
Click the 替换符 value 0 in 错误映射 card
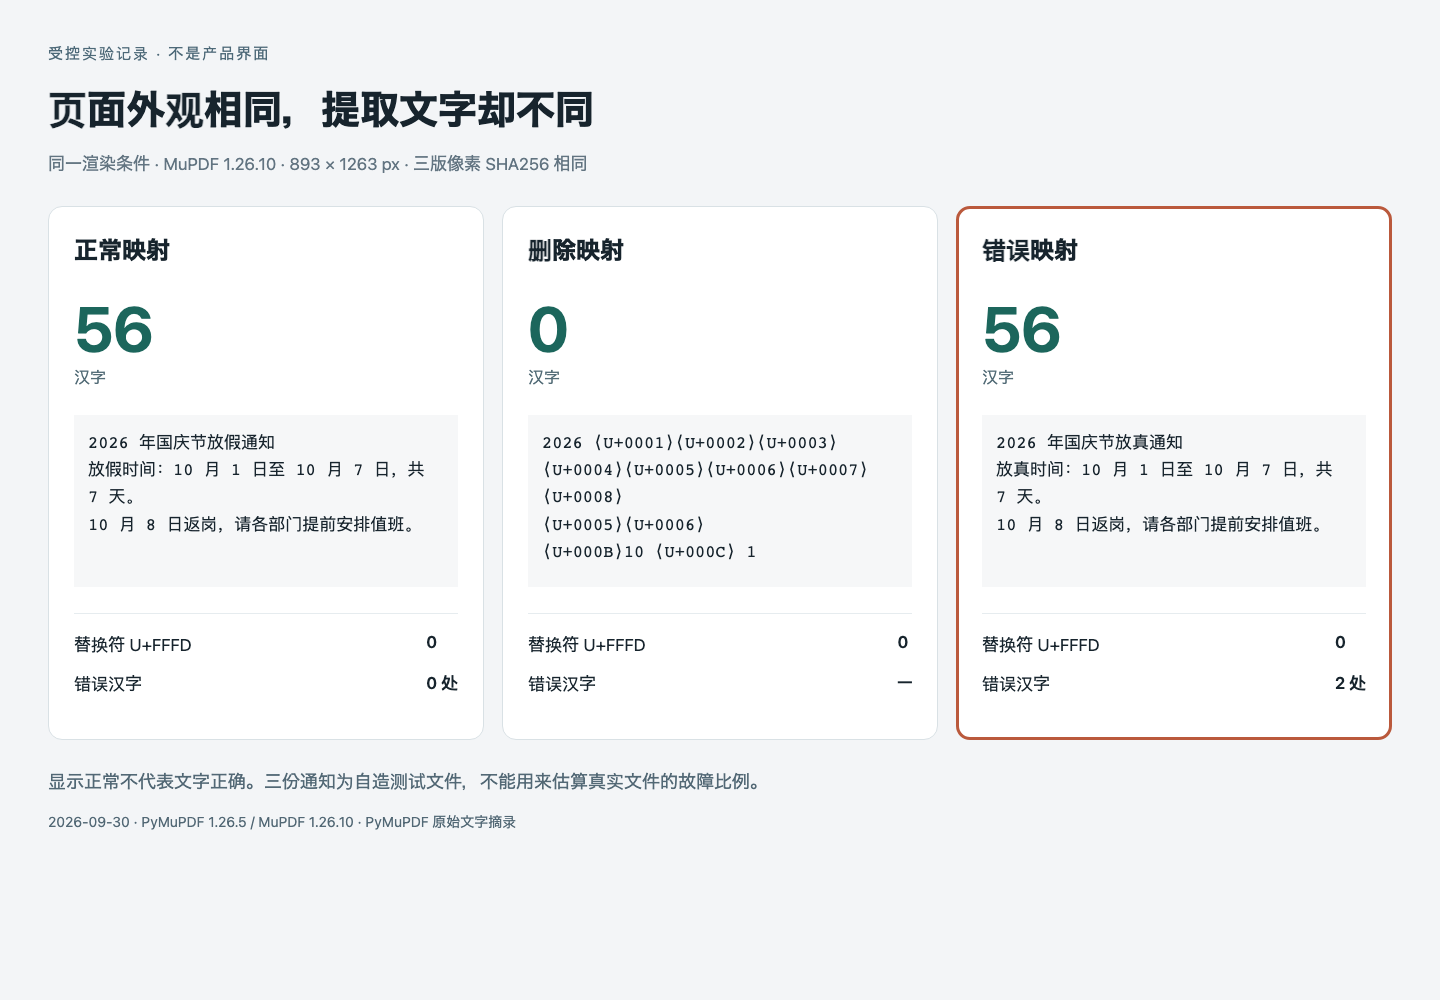point(1341,642)
